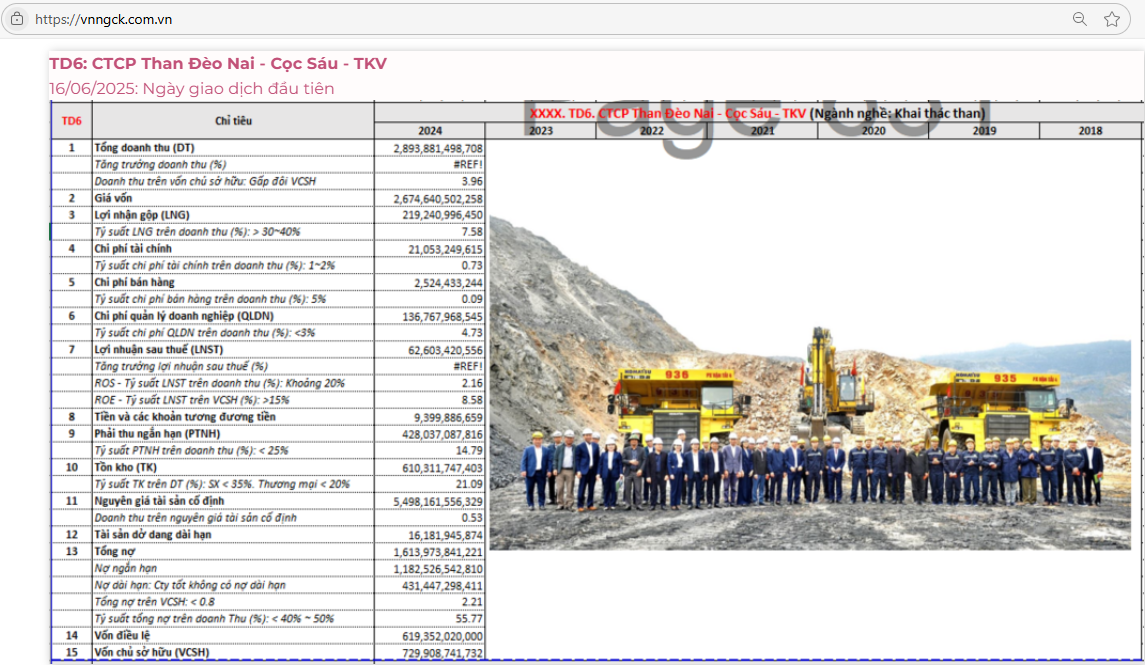
Task: Click the mining site group photo
Action: coord(810,383)
